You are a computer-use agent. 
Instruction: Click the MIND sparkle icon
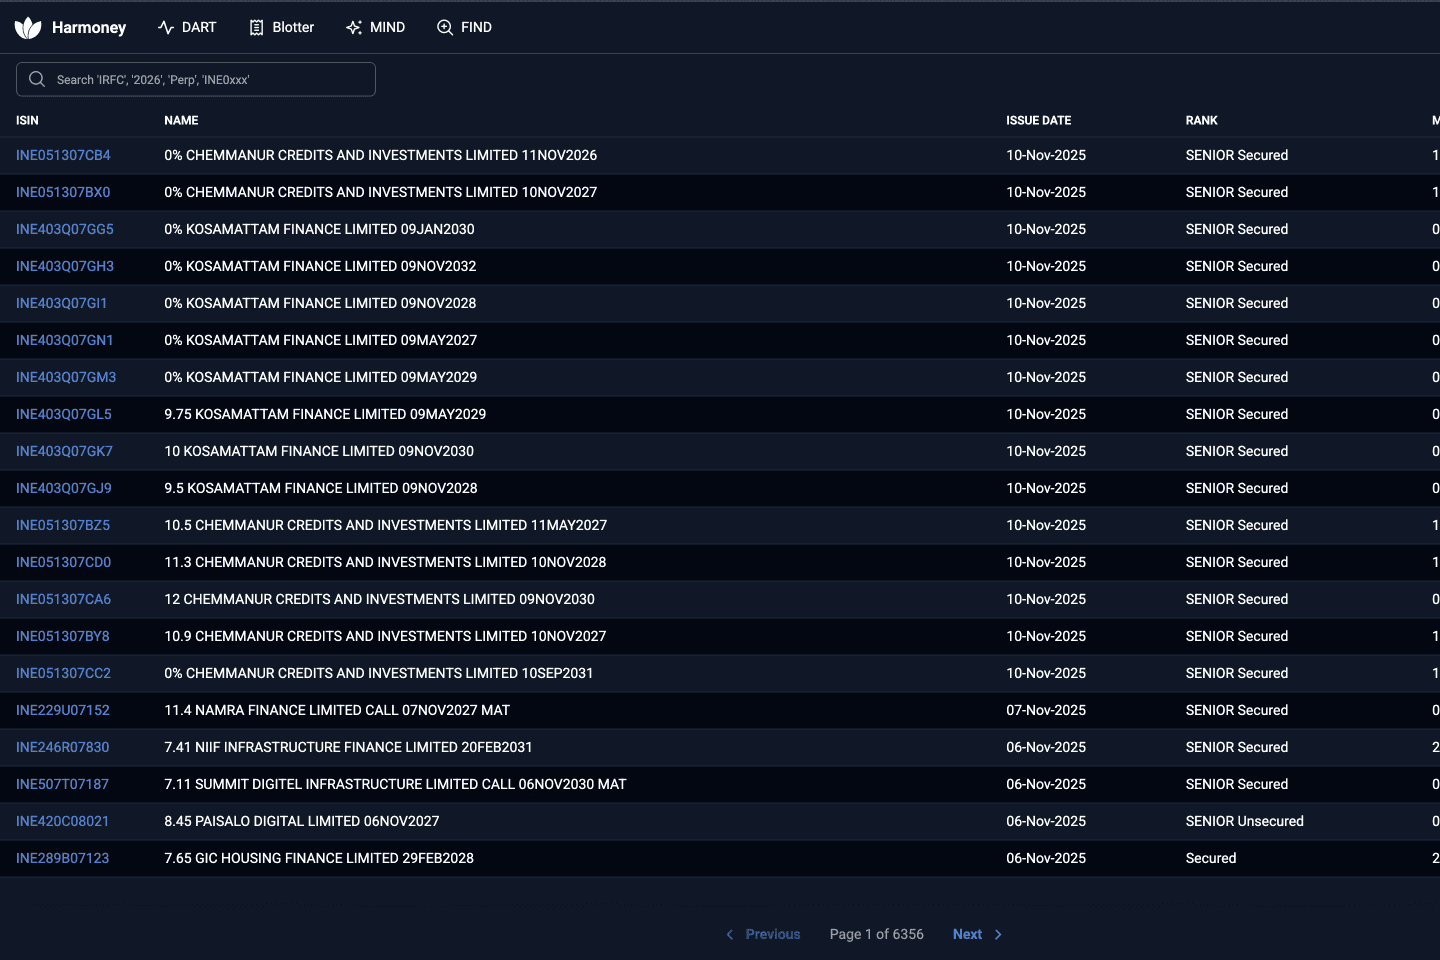pos(354,28)
